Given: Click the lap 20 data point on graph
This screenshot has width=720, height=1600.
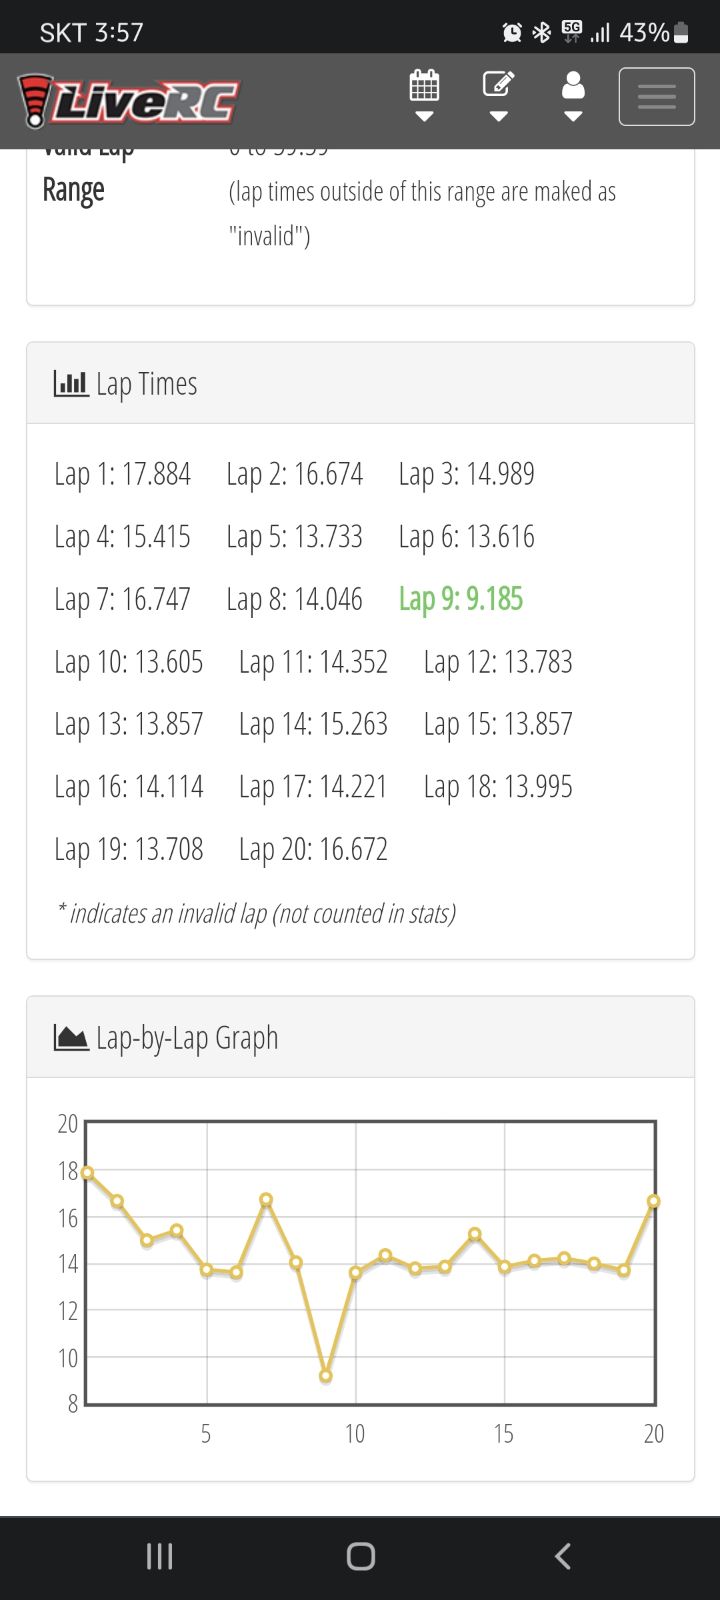Looking at the screenshot, I should (x=654, y=1201).
